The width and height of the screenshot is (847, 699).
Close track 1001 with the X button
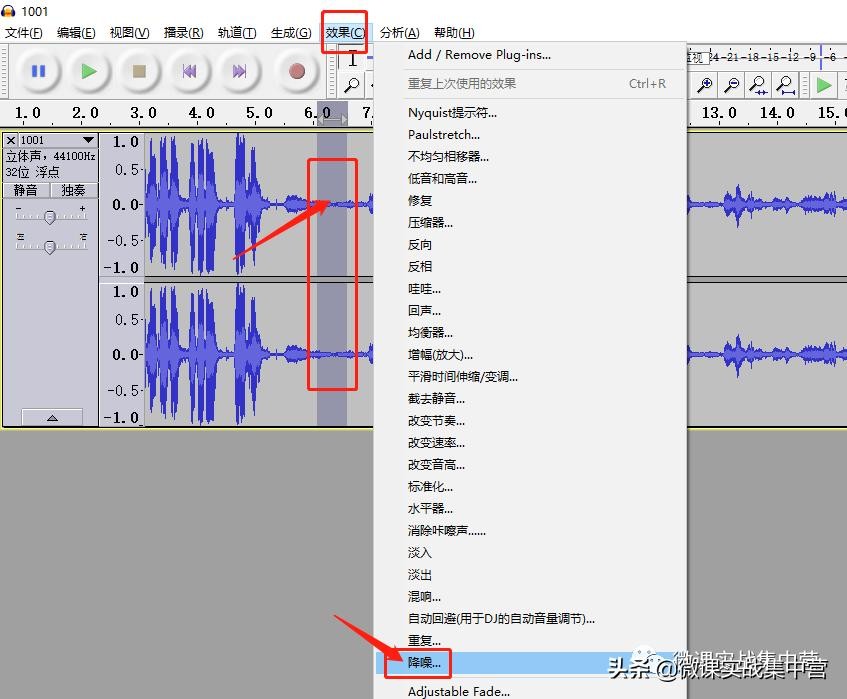(x=10, y=140)
